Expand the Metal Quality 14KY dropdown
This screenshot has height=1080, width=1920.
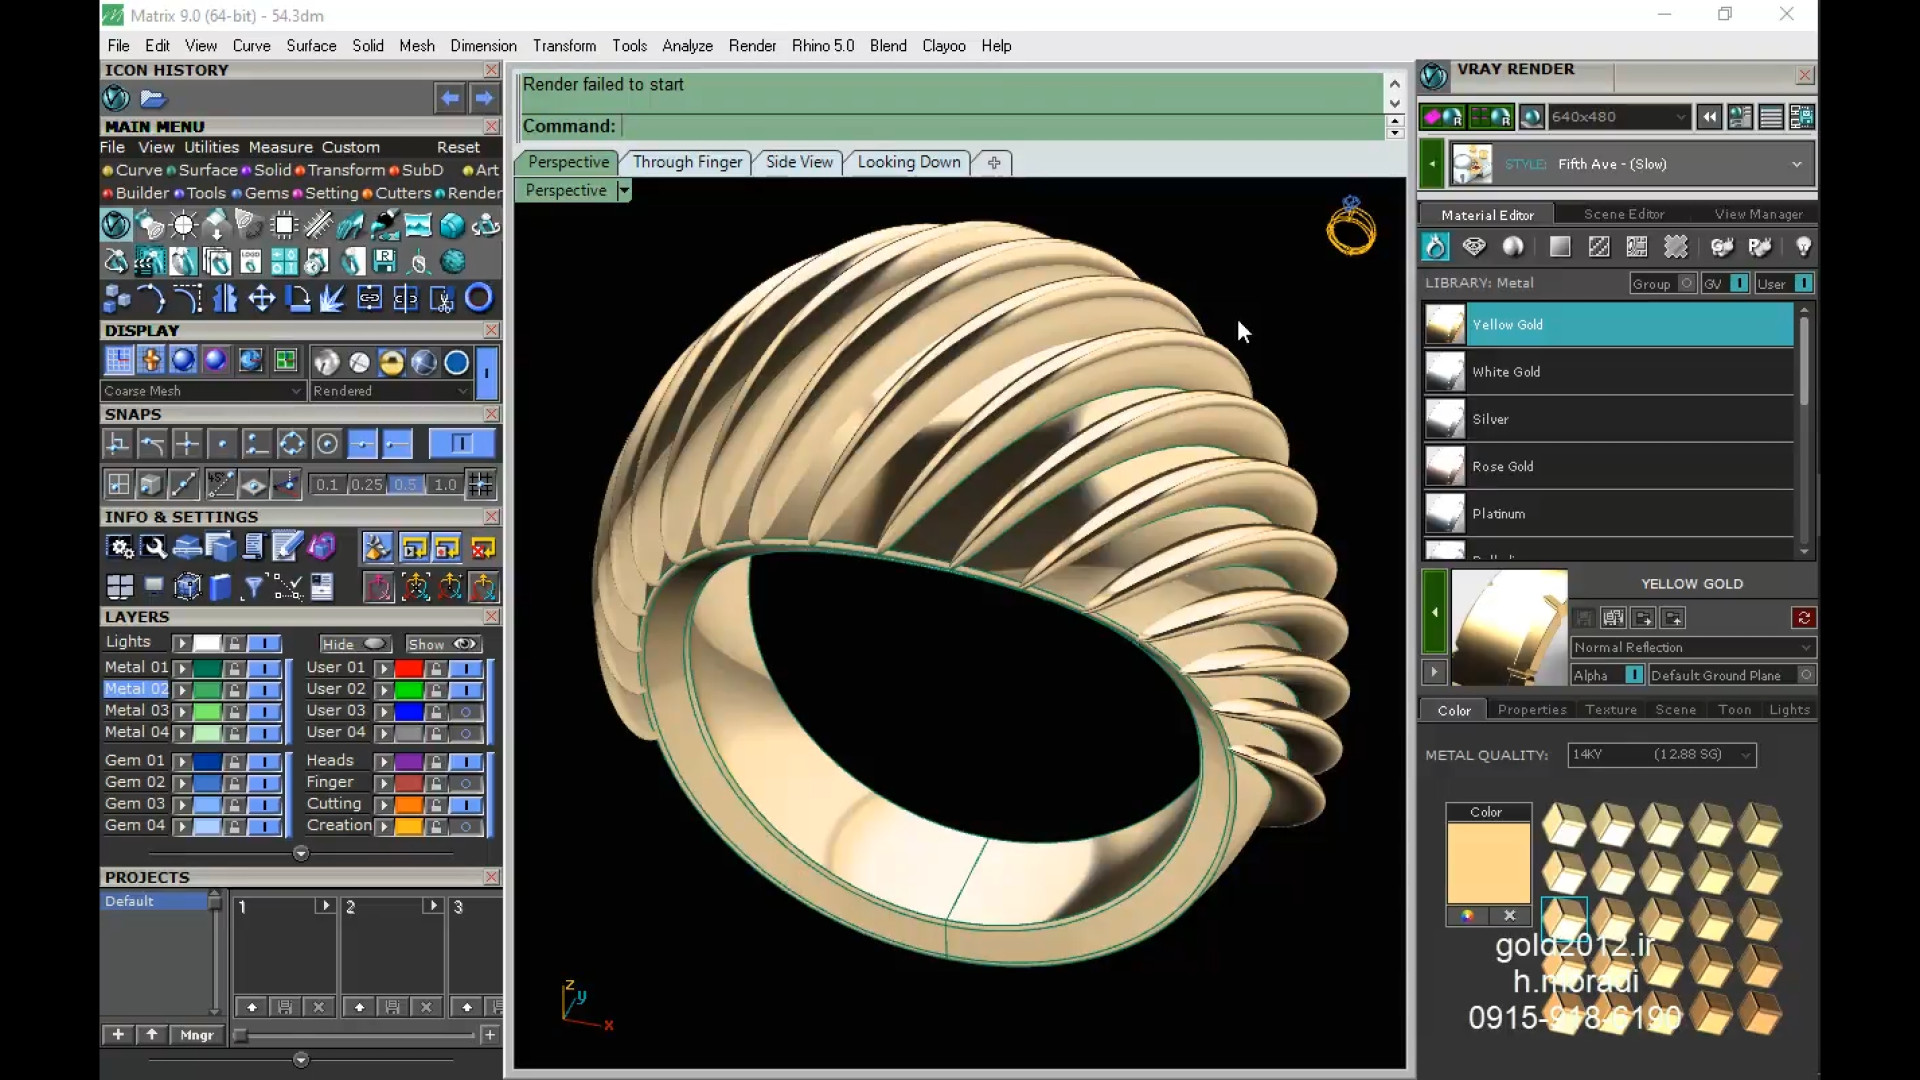[1745, 755]
